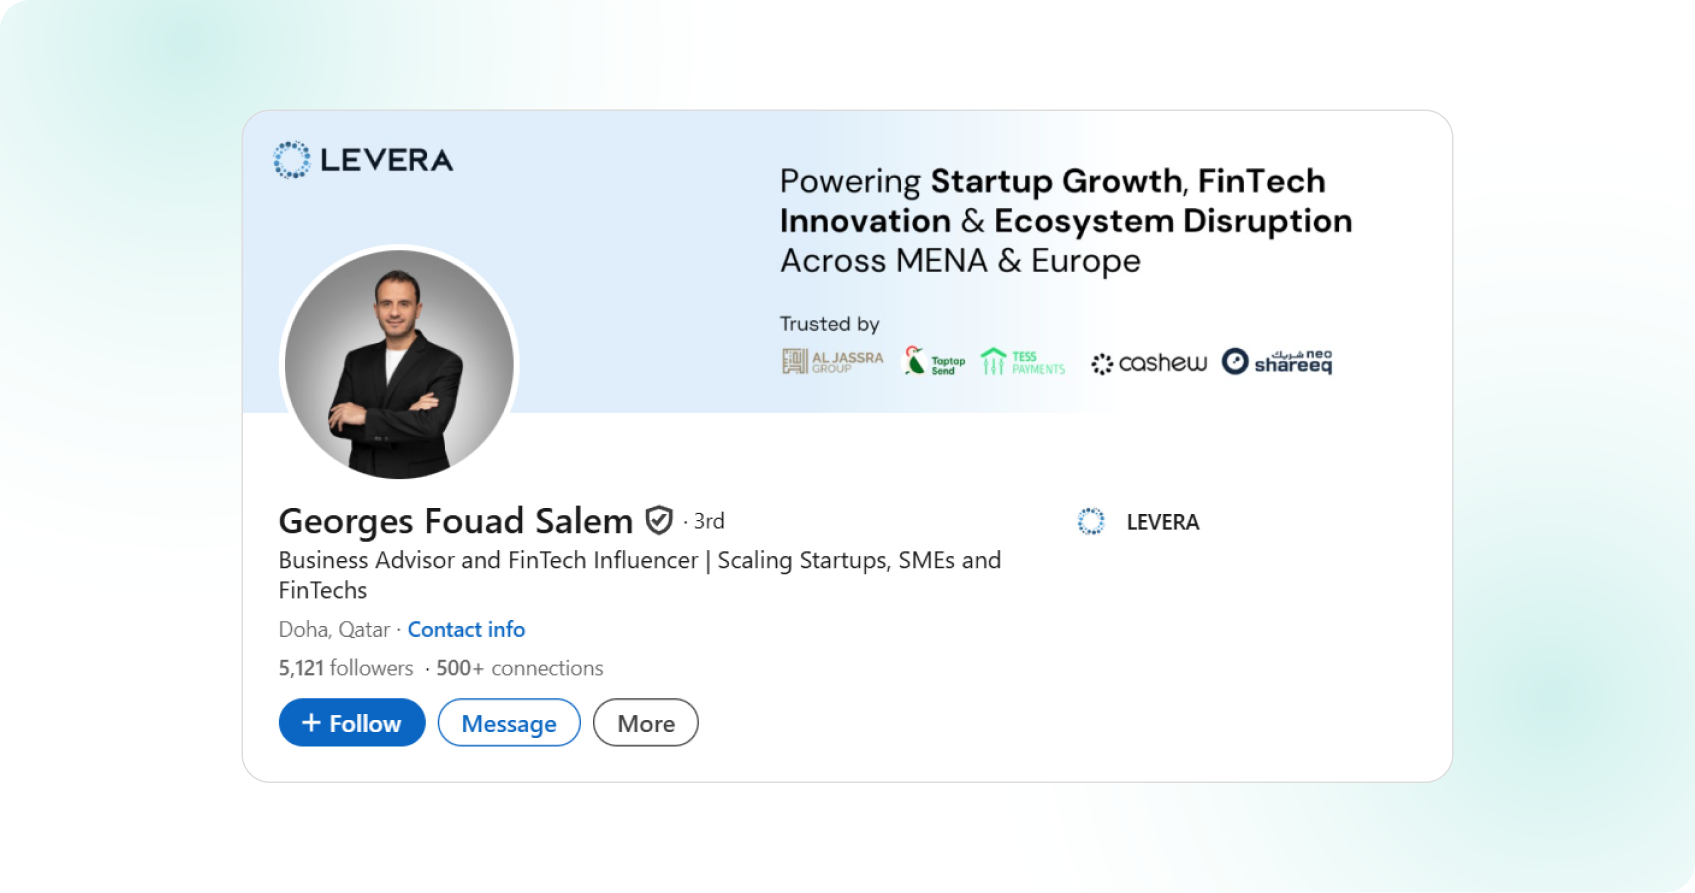Click the Levera logo in banner

[363, 160]
